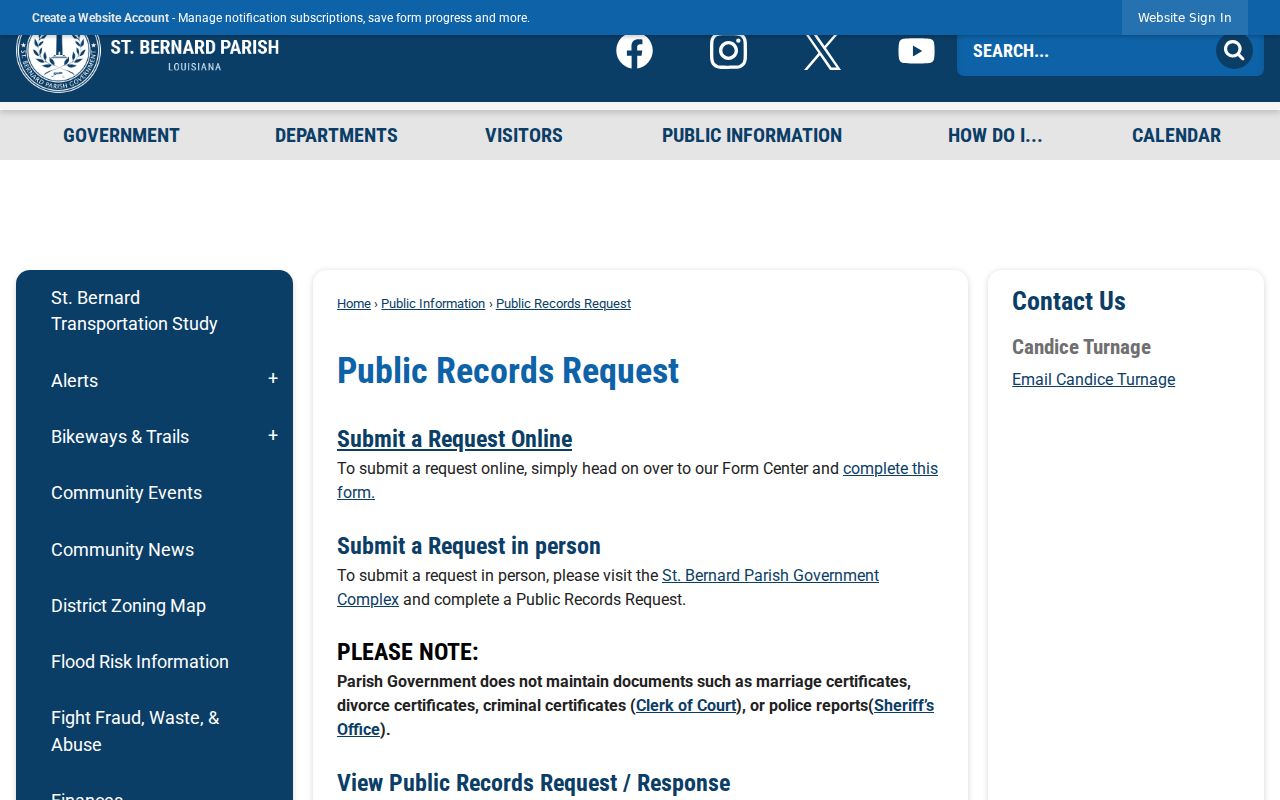
Task: Open the Instagram icon link
Action: coord(728,51)
